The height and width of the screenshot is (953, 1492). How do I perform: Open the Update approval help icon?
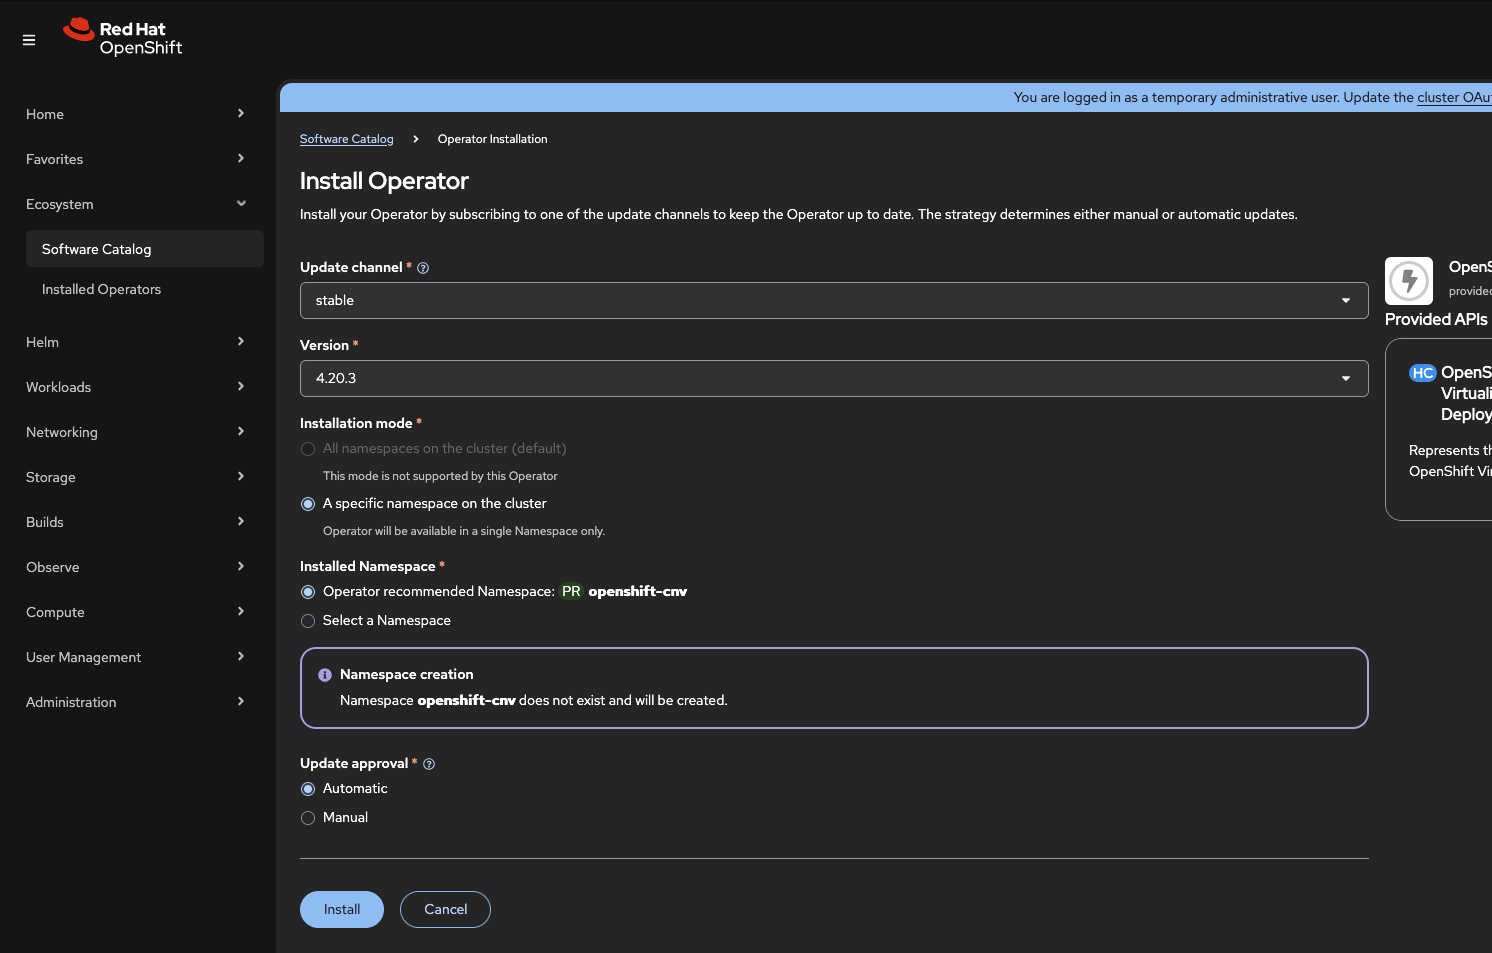click(429, 764)
